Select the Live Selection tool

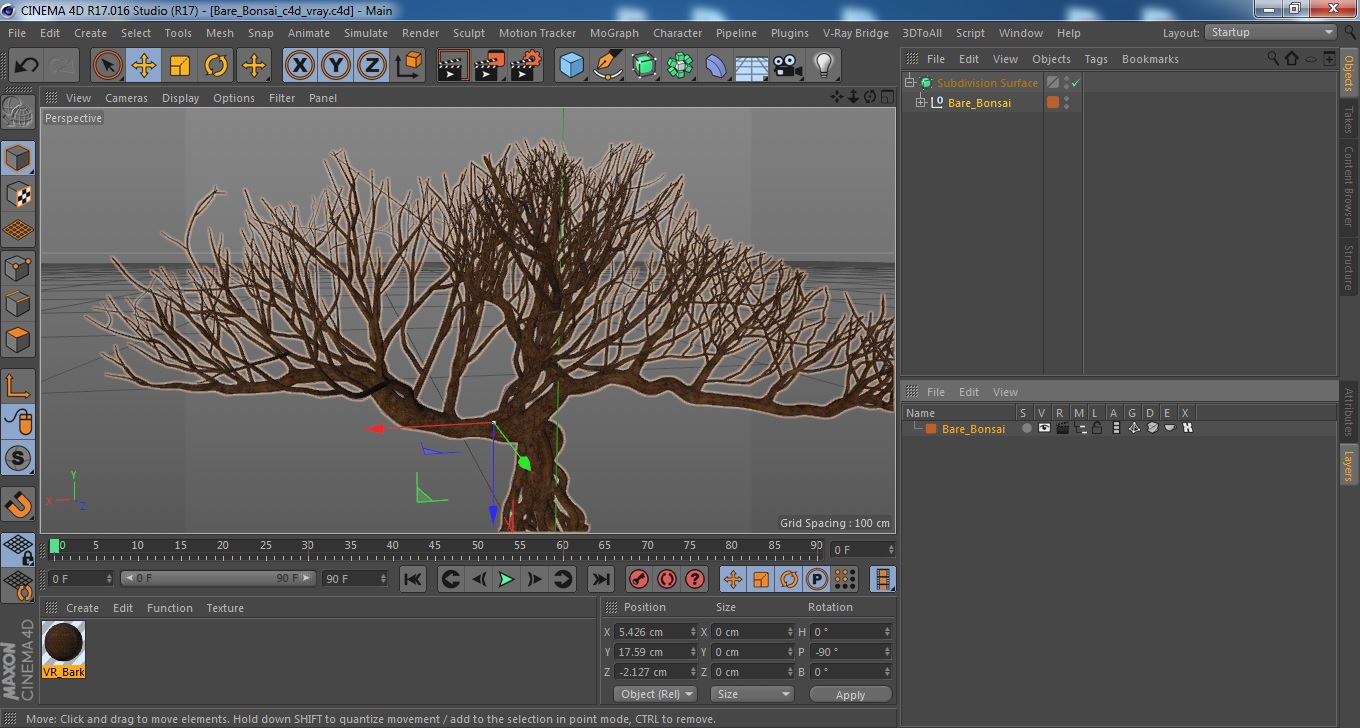point(108,66)
